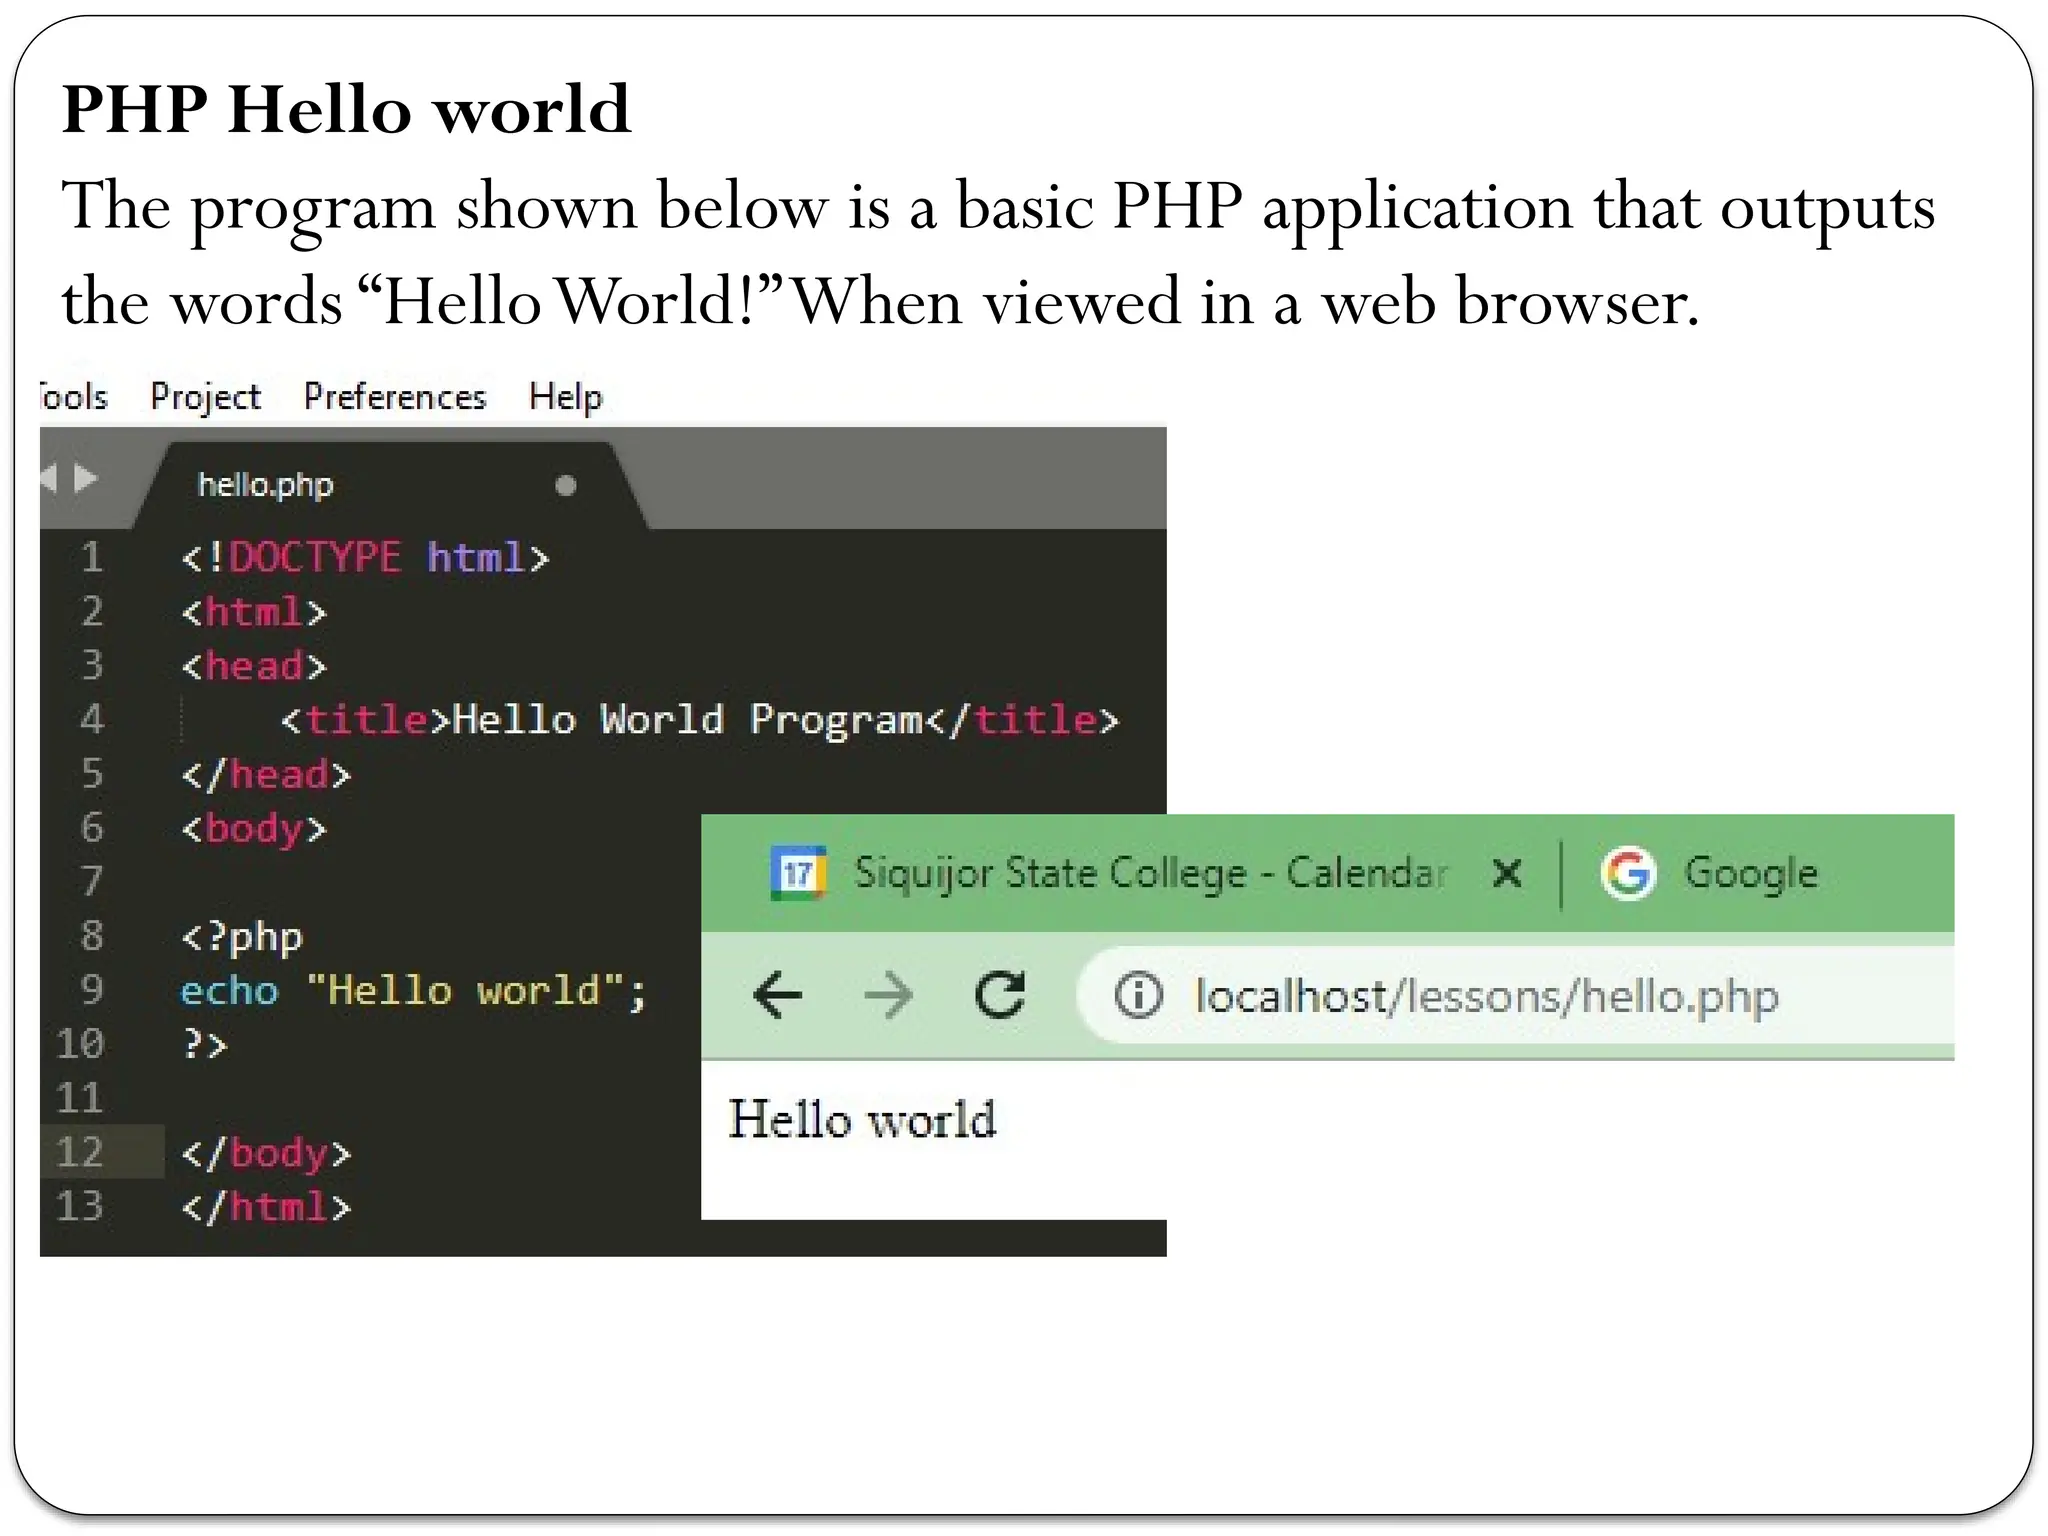Go back with the browser back arrow
The width and height of the screenshot is (2048, 1536).
(778, 995)
